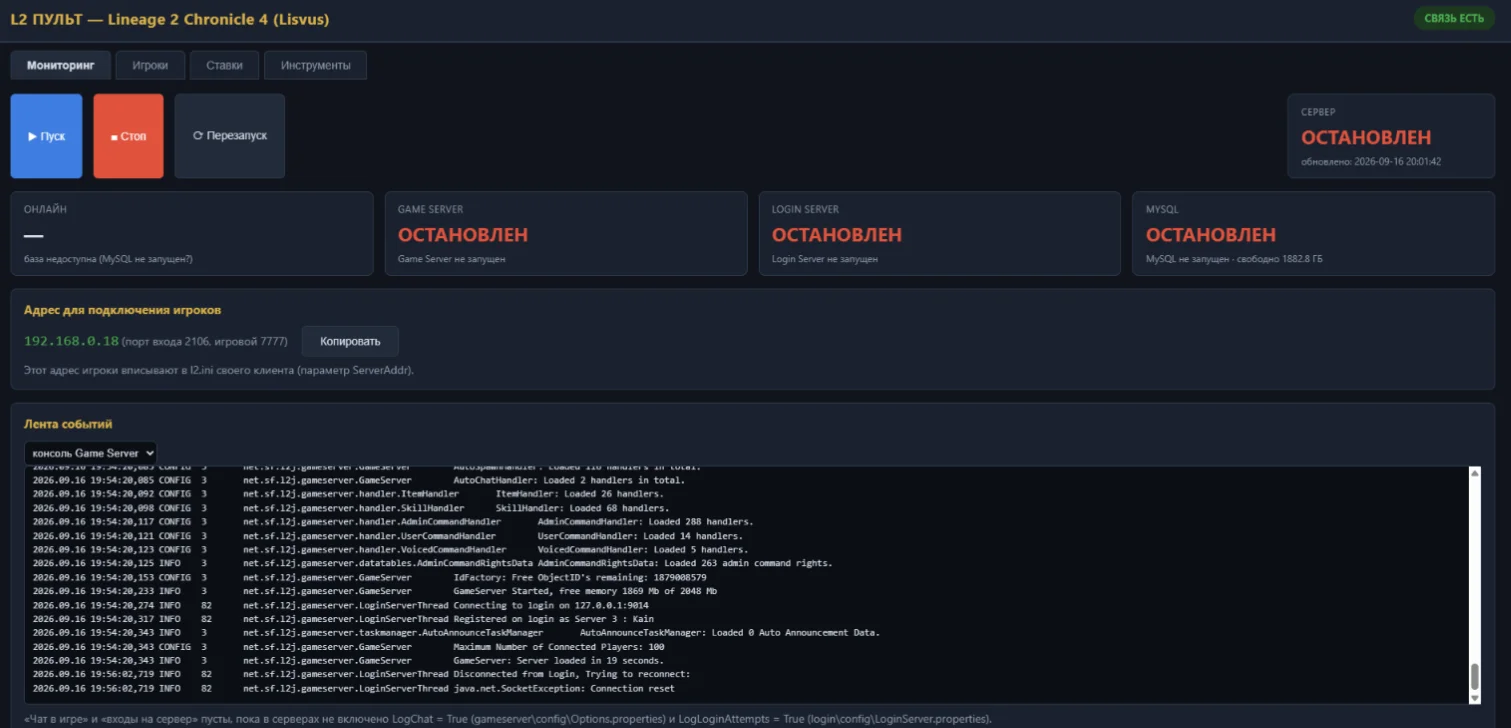This screenshot has width=1511, height=728.
Task: Click the log line 'java.net.SocketException: Connection reset'
Action: [353, 688]
